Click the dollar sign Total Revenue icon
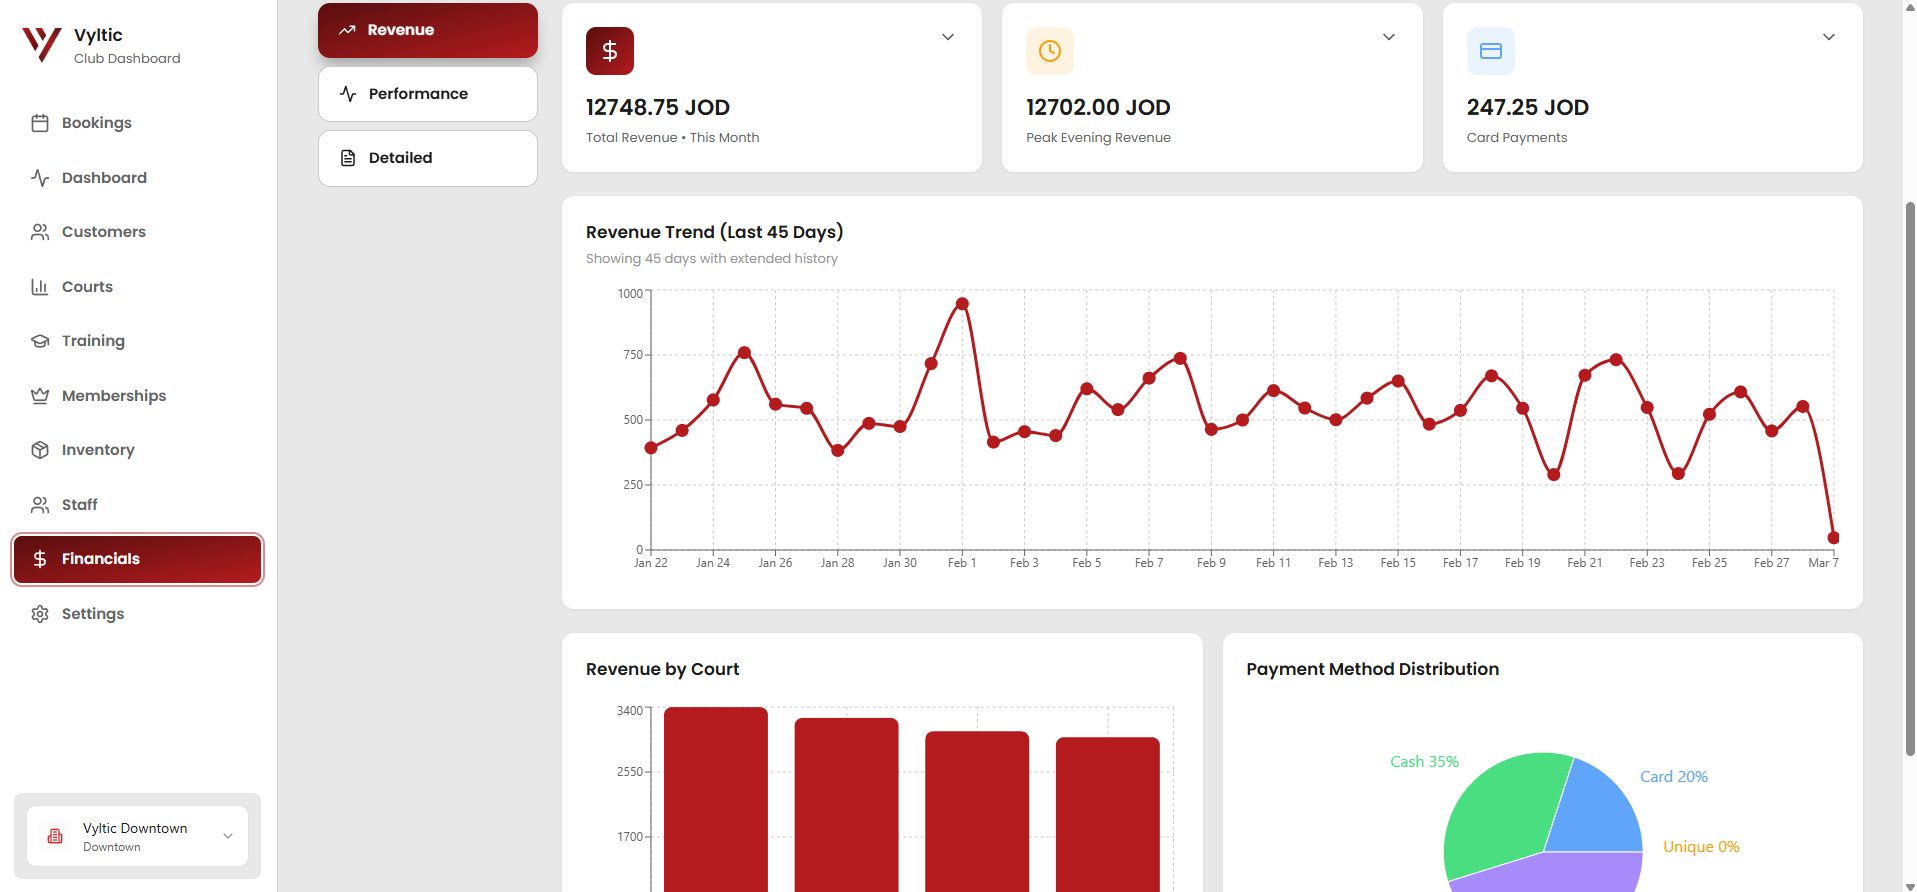This screenshot has width=1917, height=892. click(610, 51)
